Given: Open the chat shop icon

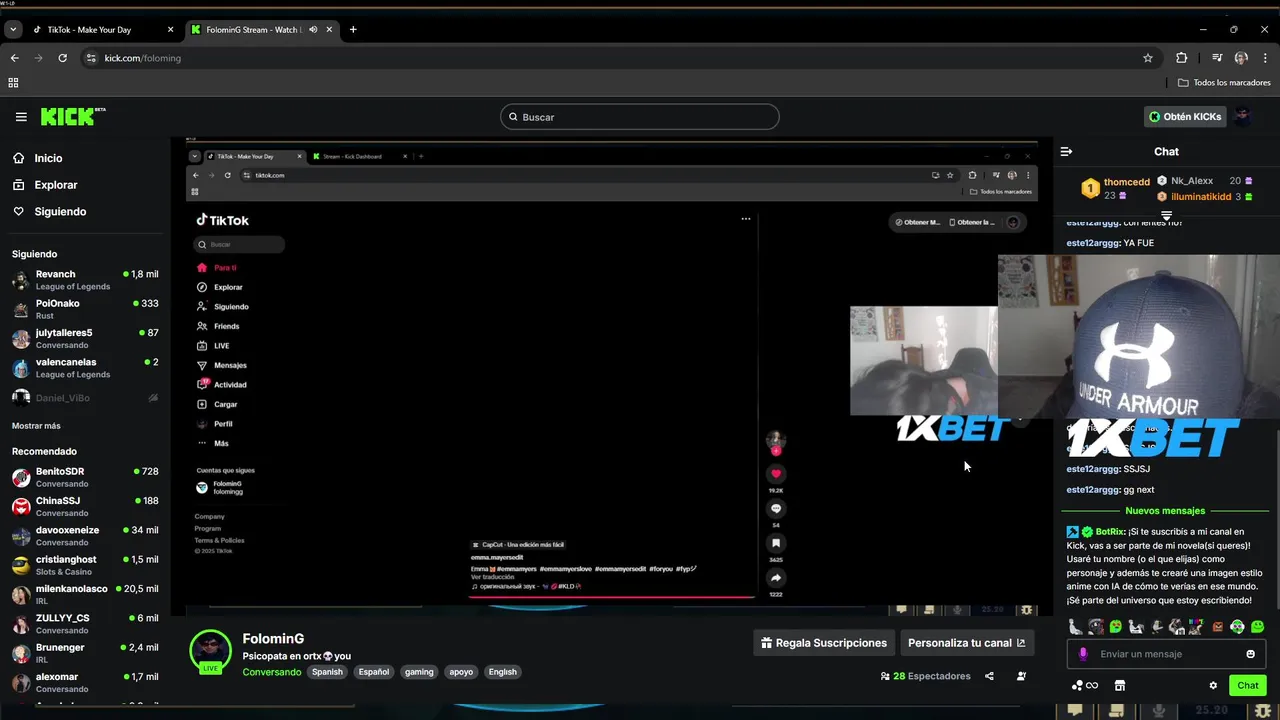Looking at the screenshot, I should [1120, 685].
